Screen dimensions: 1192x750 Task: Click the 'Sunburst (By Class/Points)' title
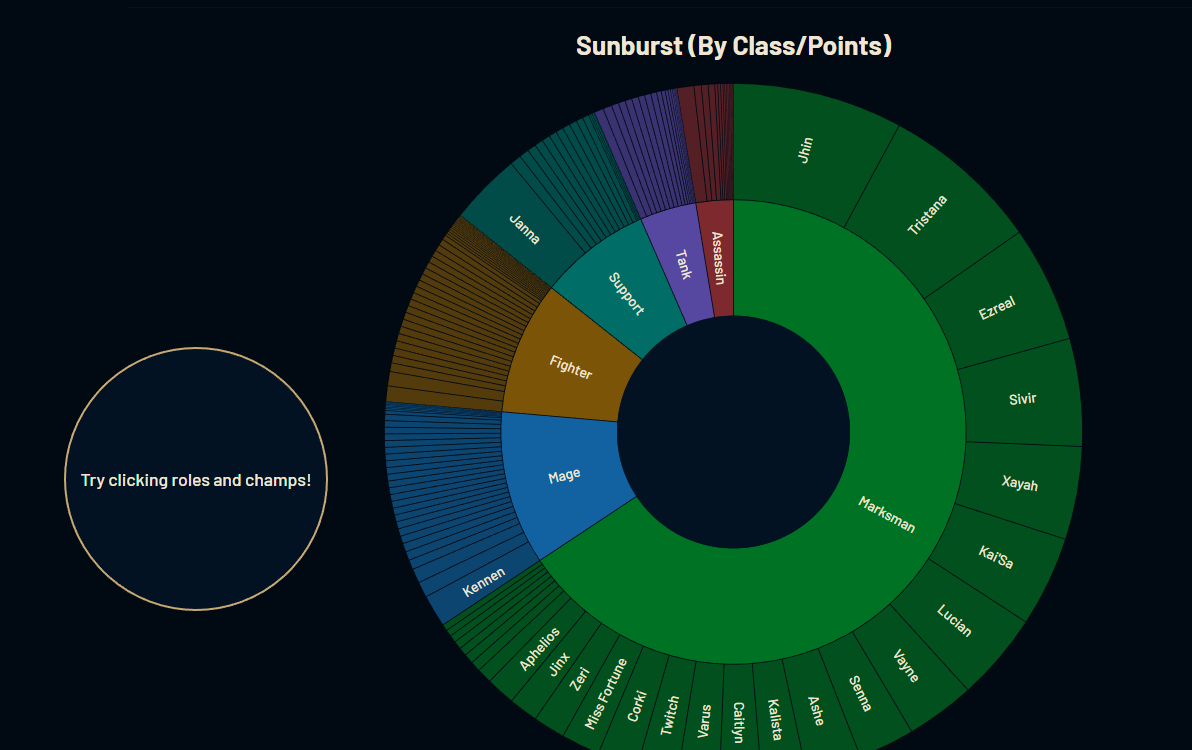pyautogui.click(x=734, y=46)
